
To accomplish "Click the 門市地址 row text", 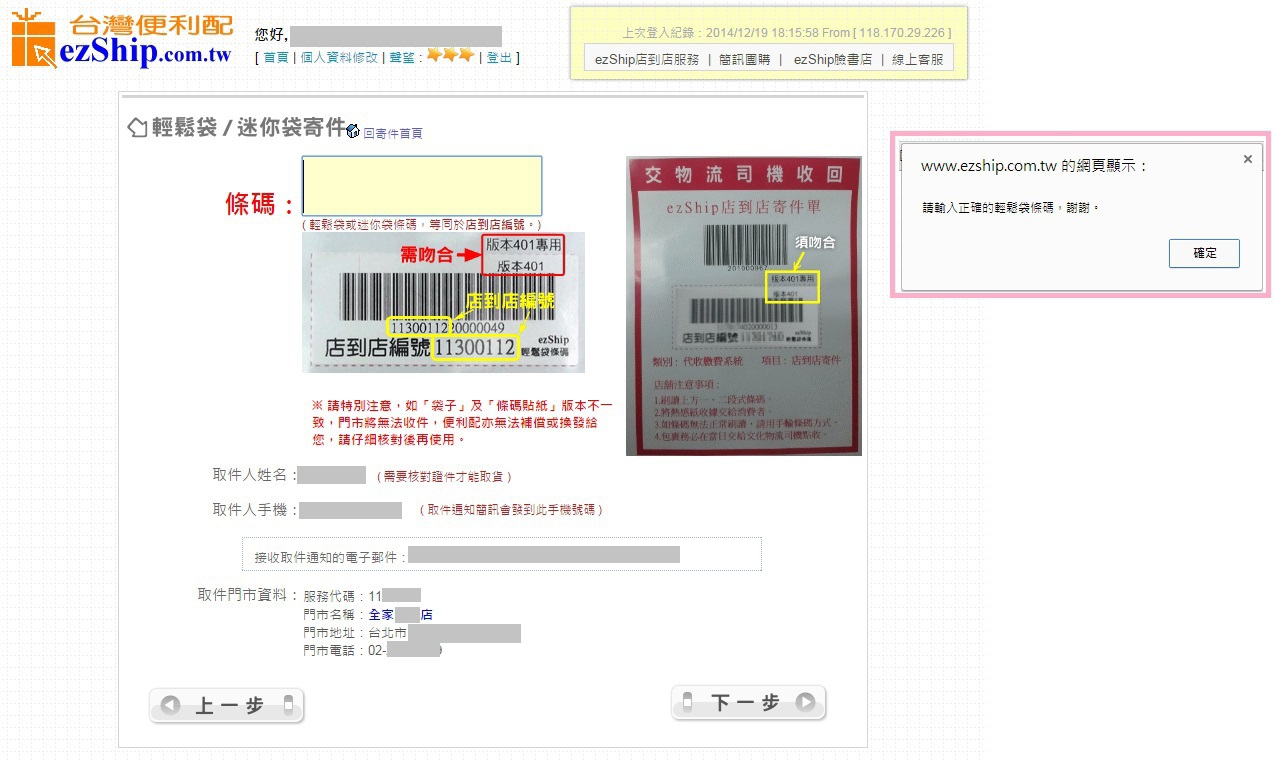I will [x=355, y=633].
